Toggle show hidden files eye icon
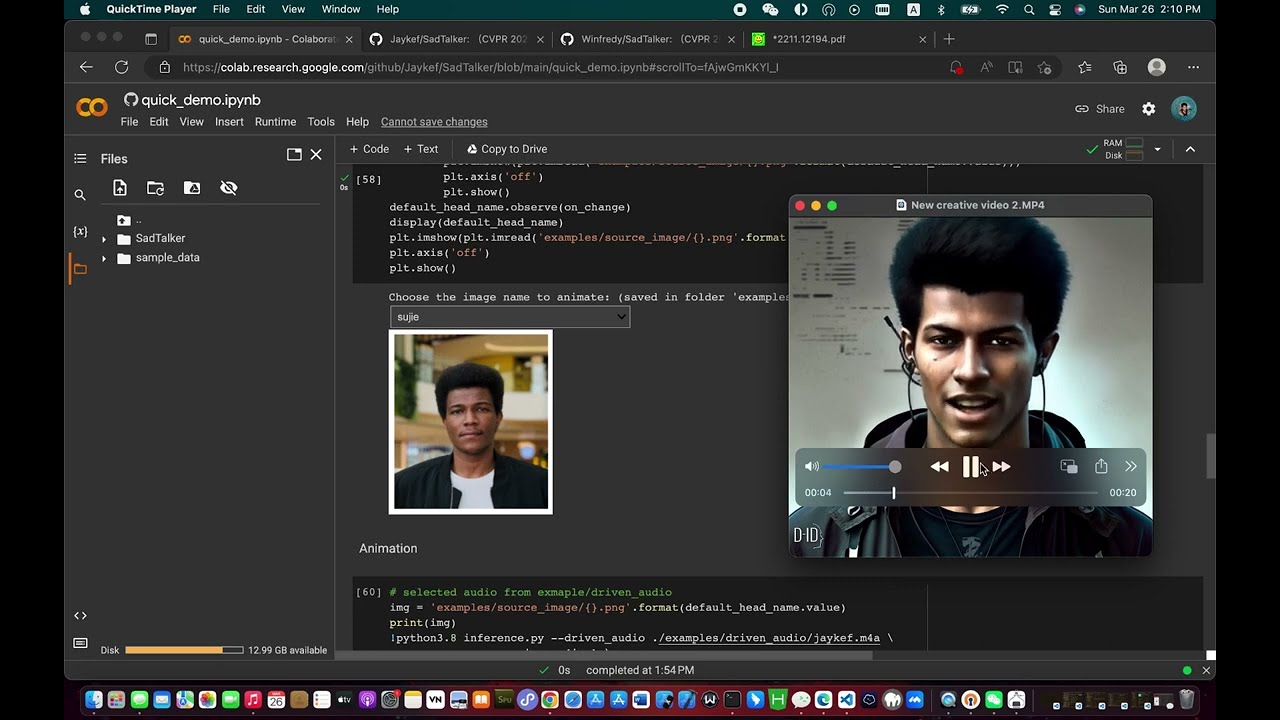This screenshot has width=1280, height=720. [x=229, y=188]
